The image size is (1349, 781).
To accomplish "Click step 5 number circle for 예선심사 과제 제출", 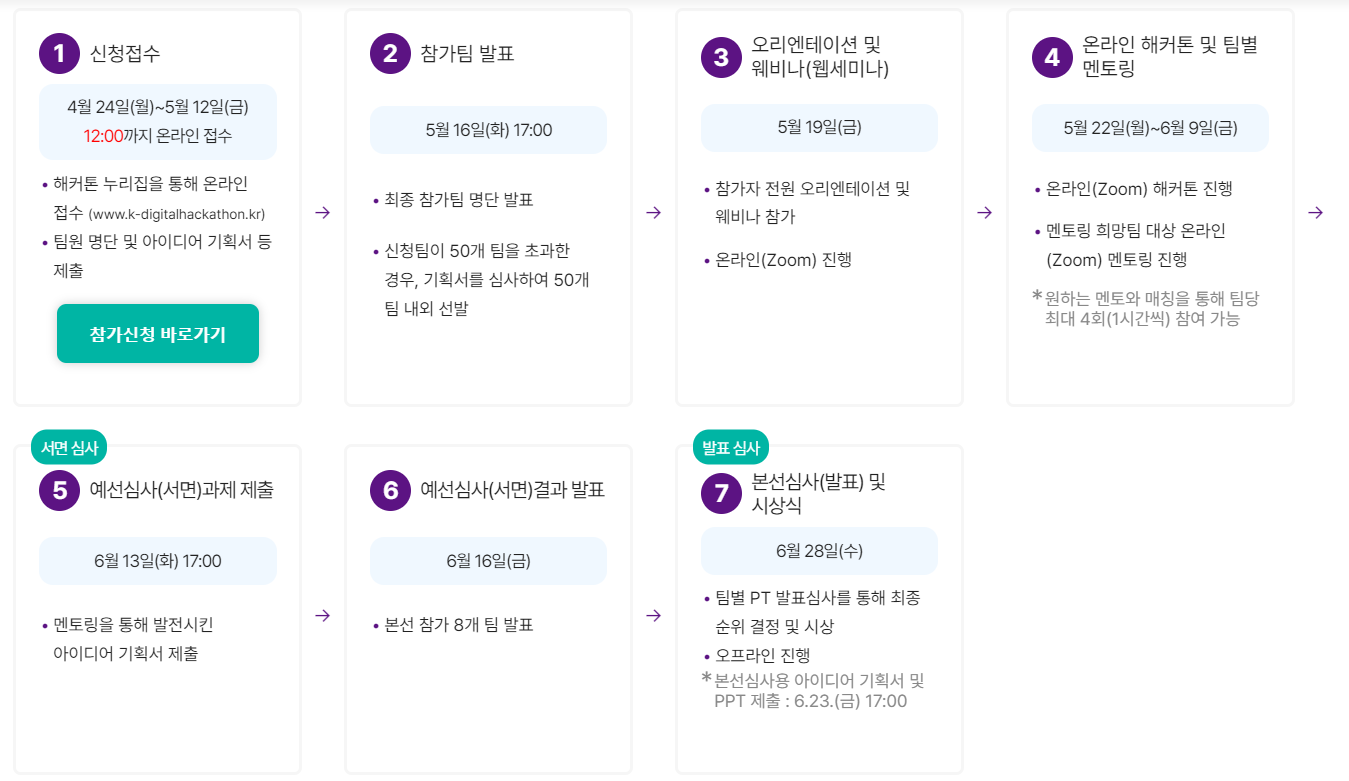I will click(x=59, y=490).
